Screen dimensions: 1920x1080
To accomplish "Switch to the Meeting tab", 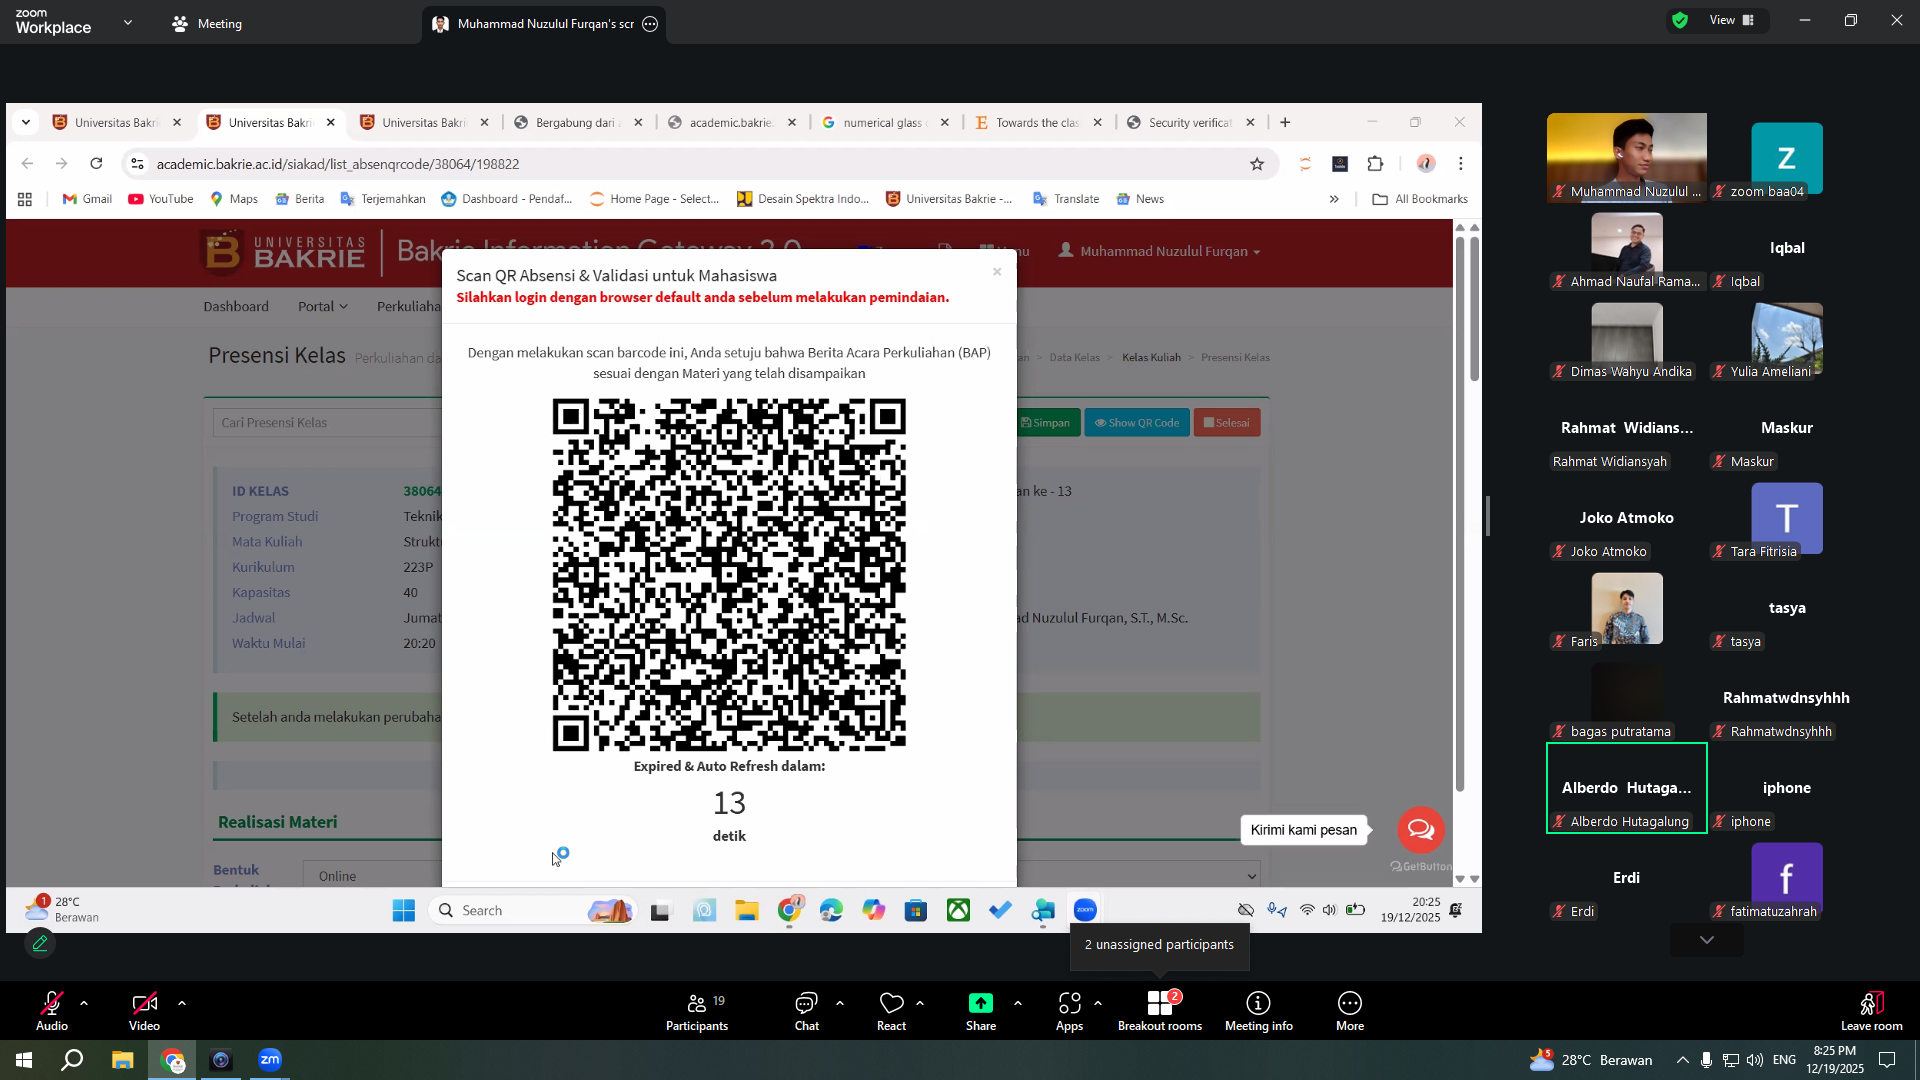I will [x=207, y=24].
